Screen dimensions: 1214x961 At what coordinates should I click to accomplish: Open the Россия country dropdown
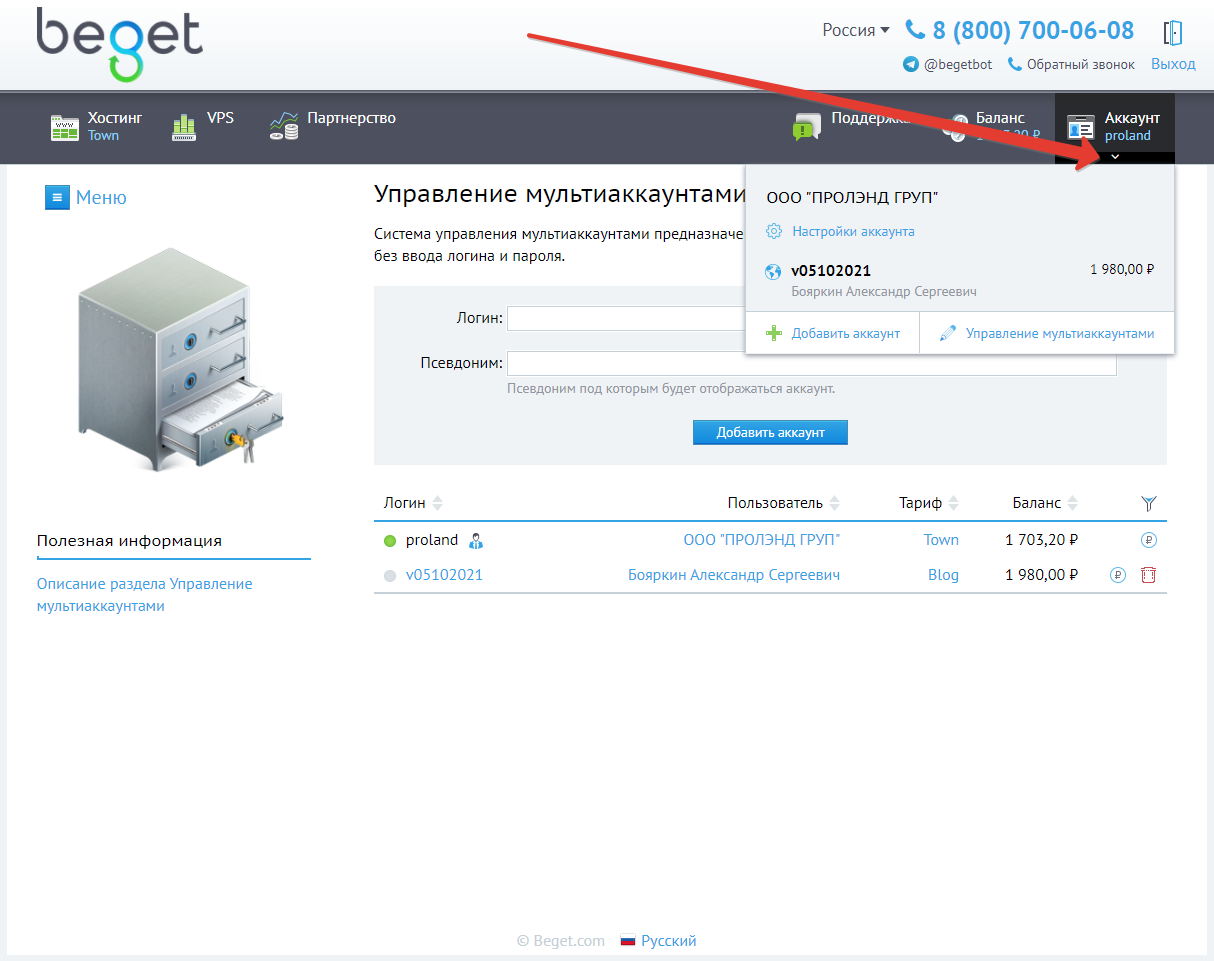pyautogui.click(x=855, y=30)
